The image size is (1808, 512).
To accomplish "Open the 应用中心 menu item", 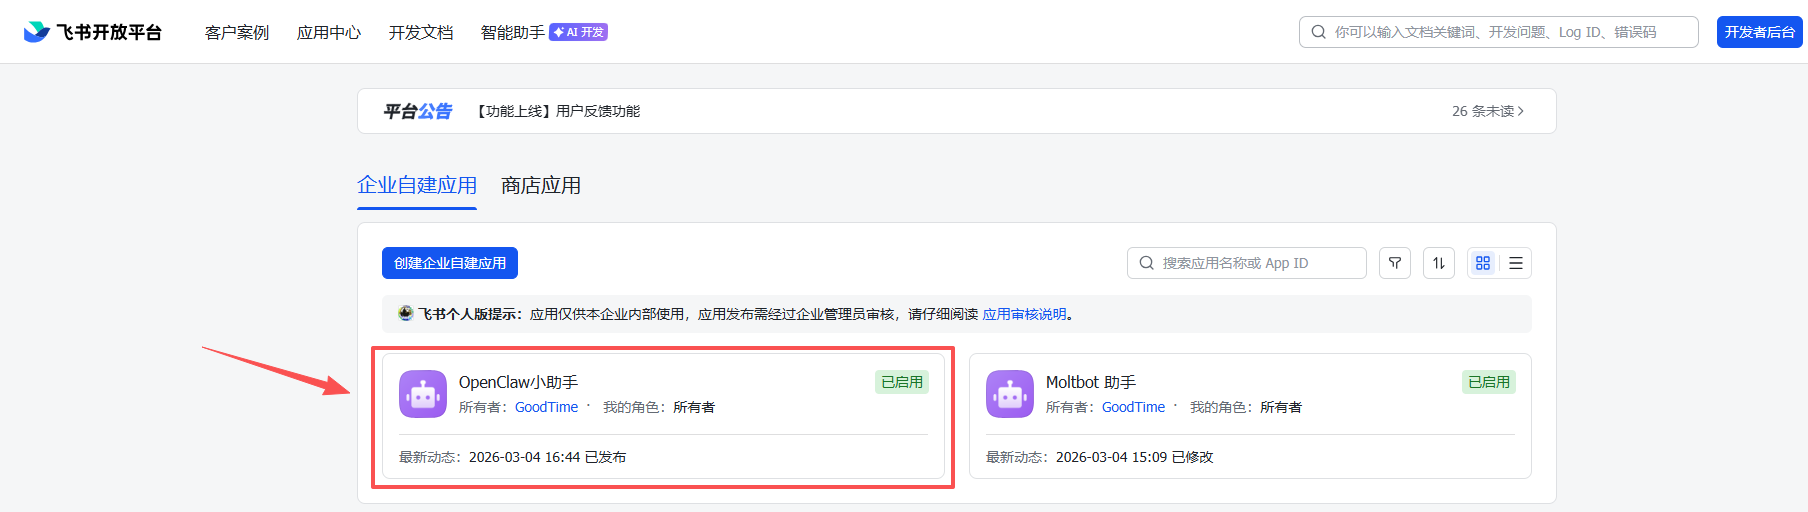I will (x=329, y=32).
